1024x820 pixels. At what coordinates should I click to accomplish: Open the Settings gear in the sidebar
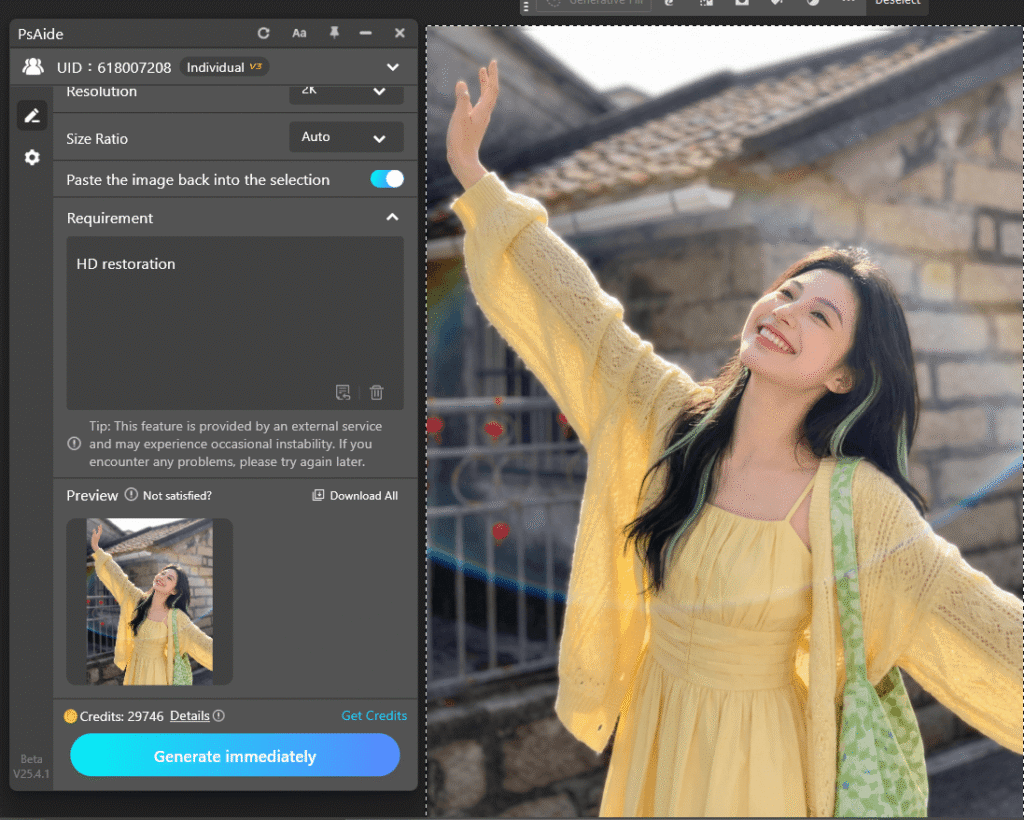pyautogui.click(x=31, y=157)
